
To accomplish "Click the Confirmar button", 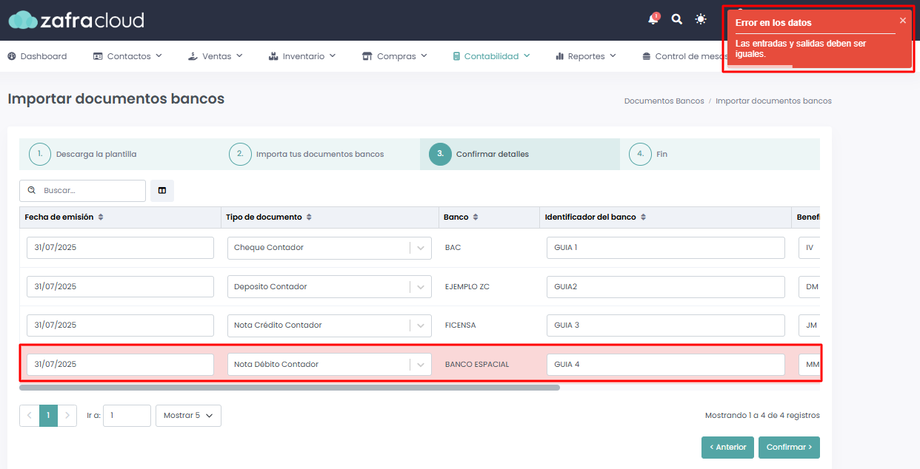I will coord(789,447).
